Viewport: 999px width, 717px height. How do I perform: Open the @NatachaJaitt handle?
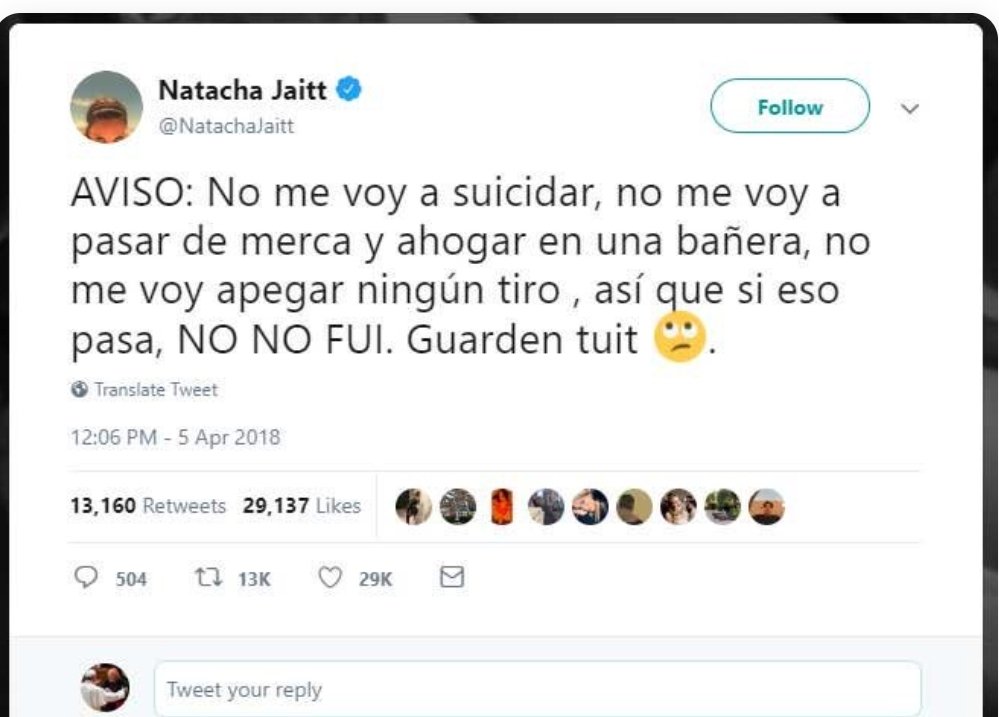pyautogui.click(x=226, y=126)
